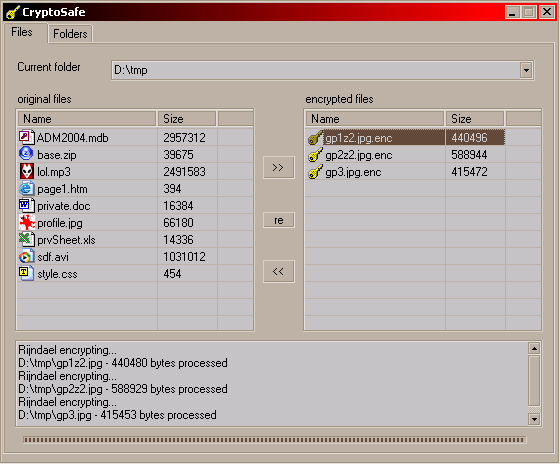Click the ADM2004.mdb database file icon
The image size is (560, 464).
pos(26,138)
